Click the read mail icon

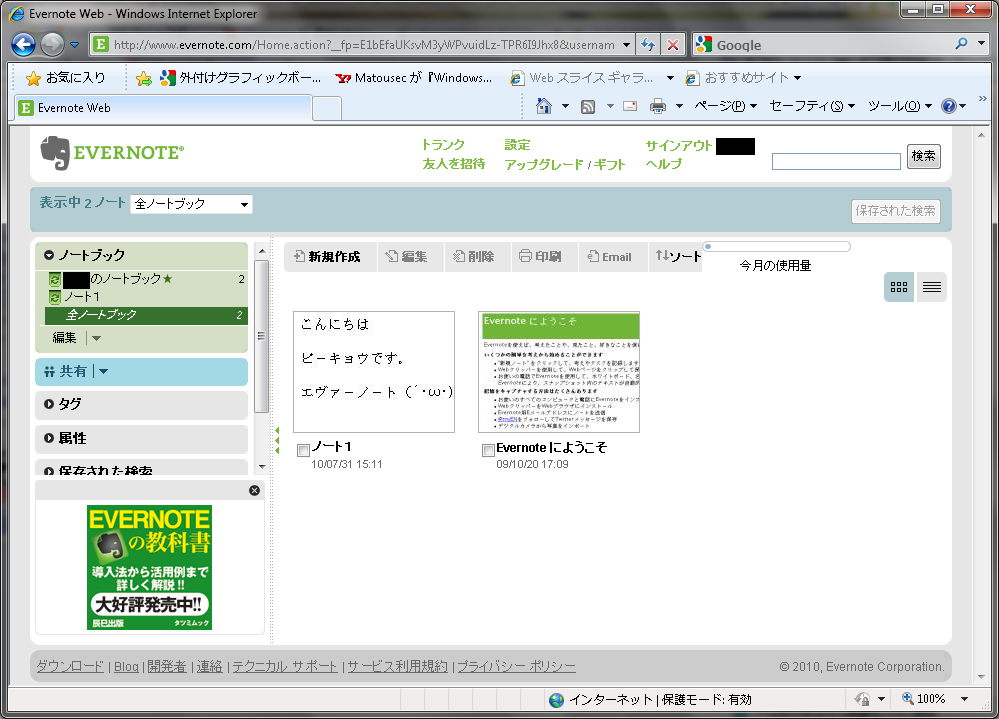tap(630, 106)
